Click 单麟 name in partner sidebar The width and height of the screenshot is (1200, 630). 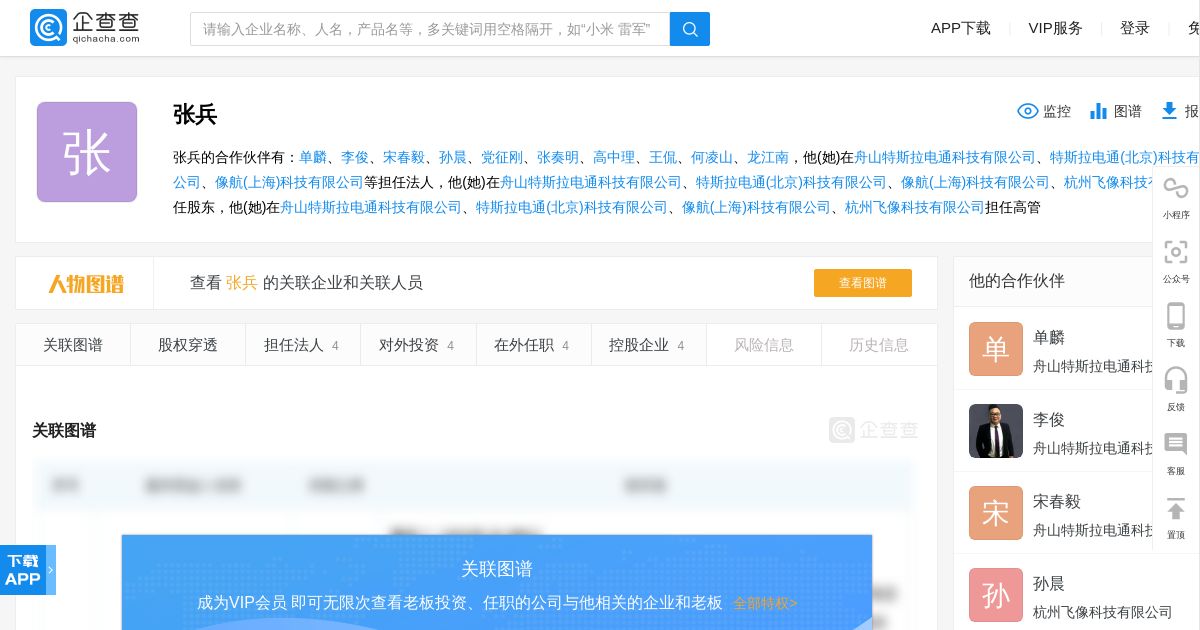[1049, 338]
